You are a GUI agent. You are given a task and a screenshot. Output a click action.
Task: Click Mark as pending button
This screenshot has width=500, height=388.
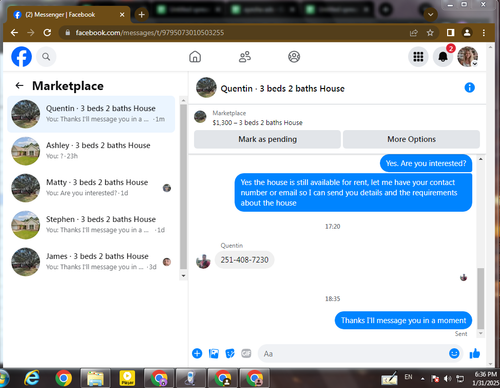[267, 139]
